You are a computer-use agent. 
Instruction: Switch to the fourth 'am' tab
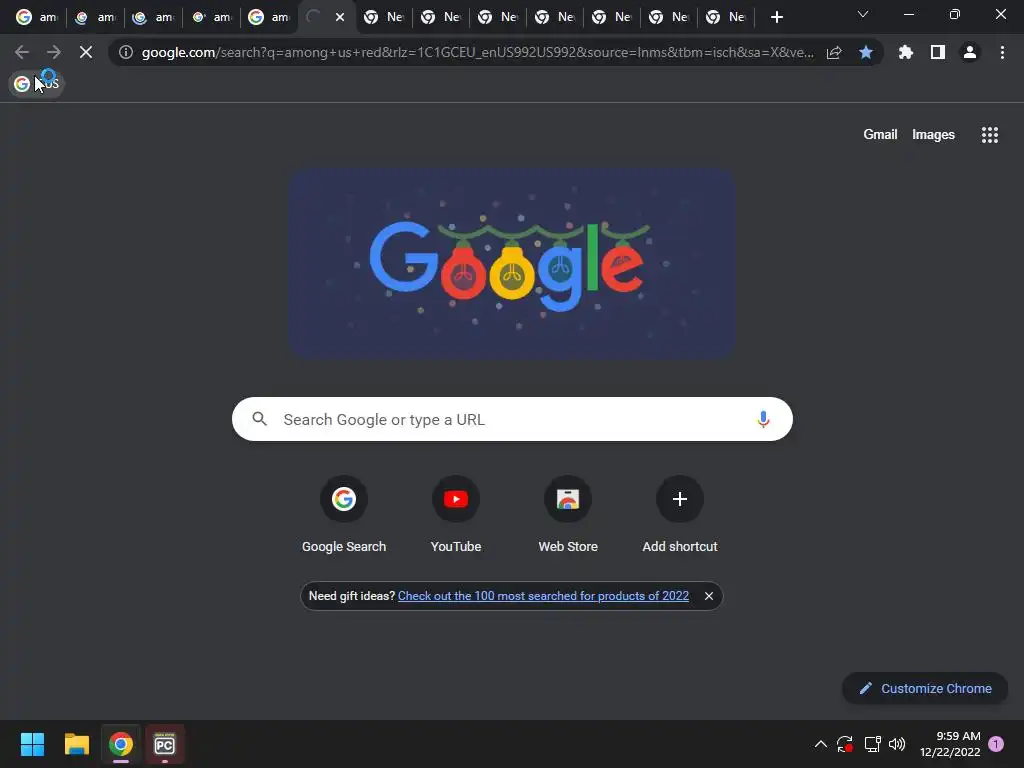click(x=211, y=17)
